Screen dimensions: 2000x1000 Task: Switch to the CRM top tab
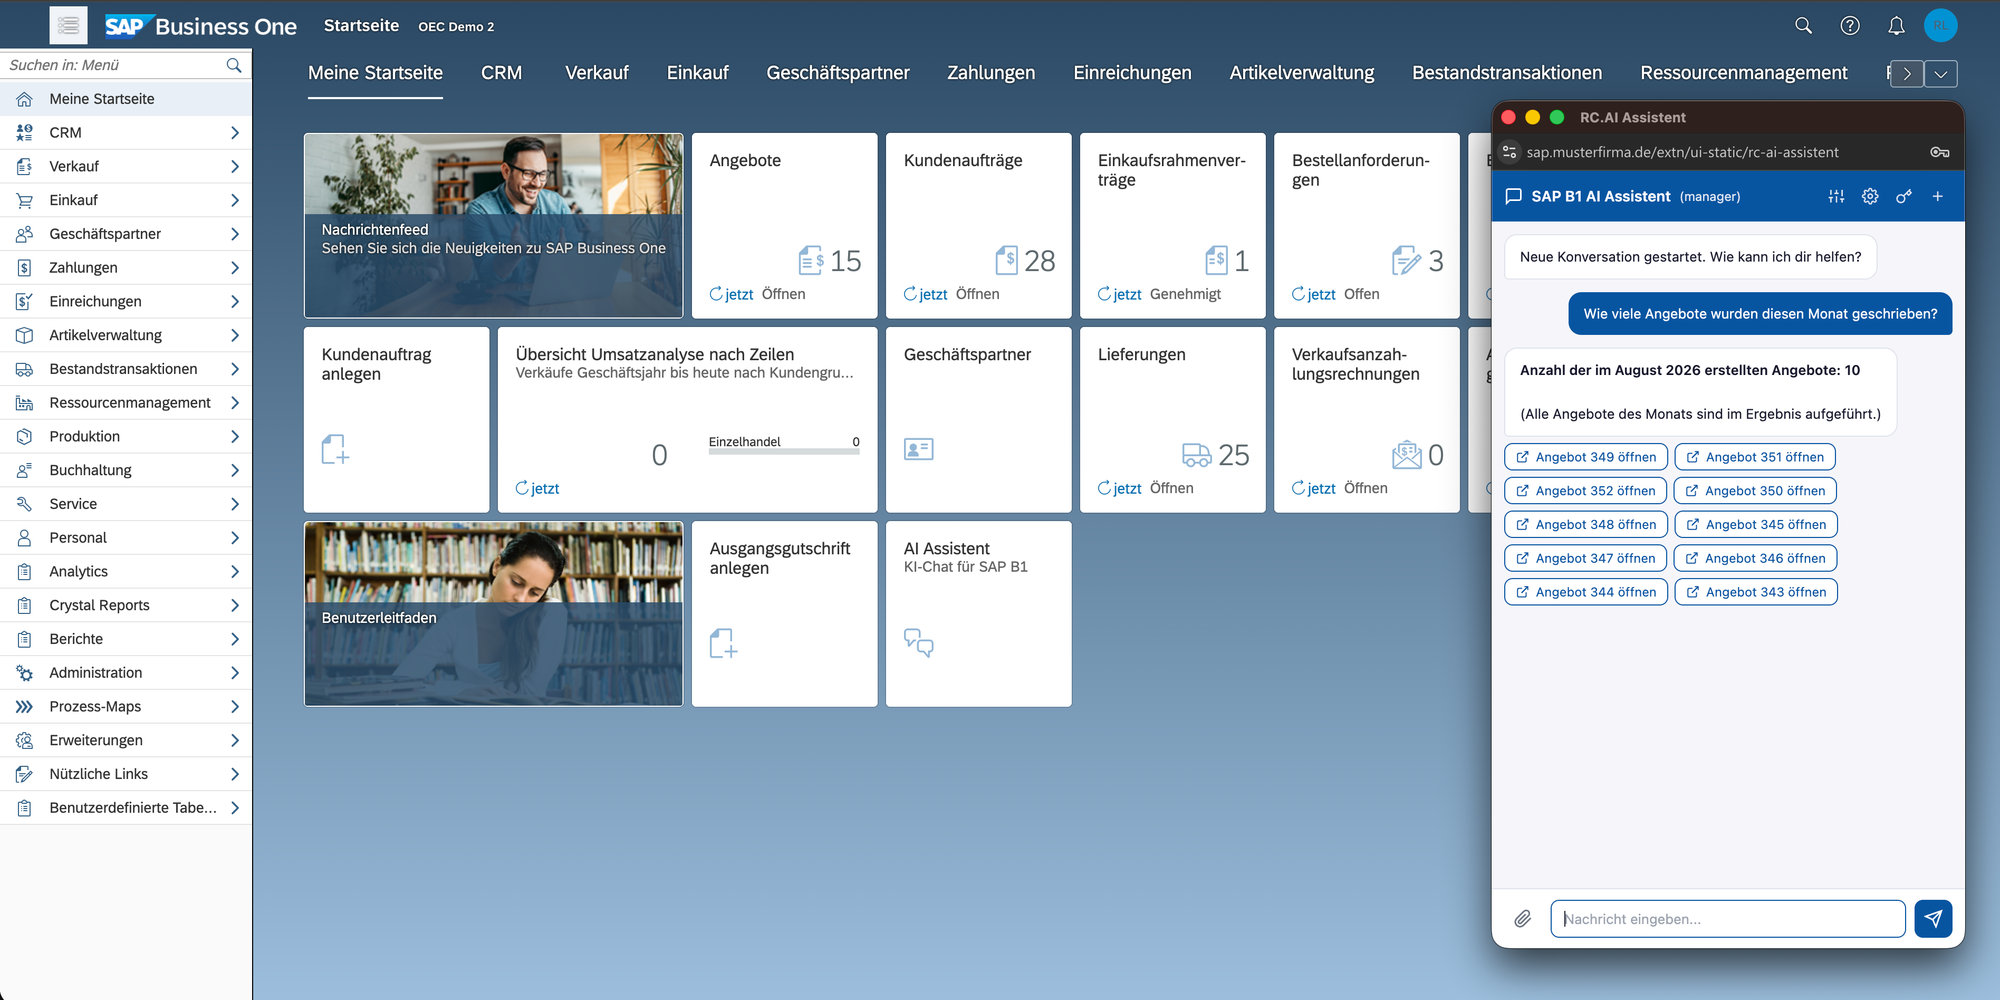click(x=501, y=73)
